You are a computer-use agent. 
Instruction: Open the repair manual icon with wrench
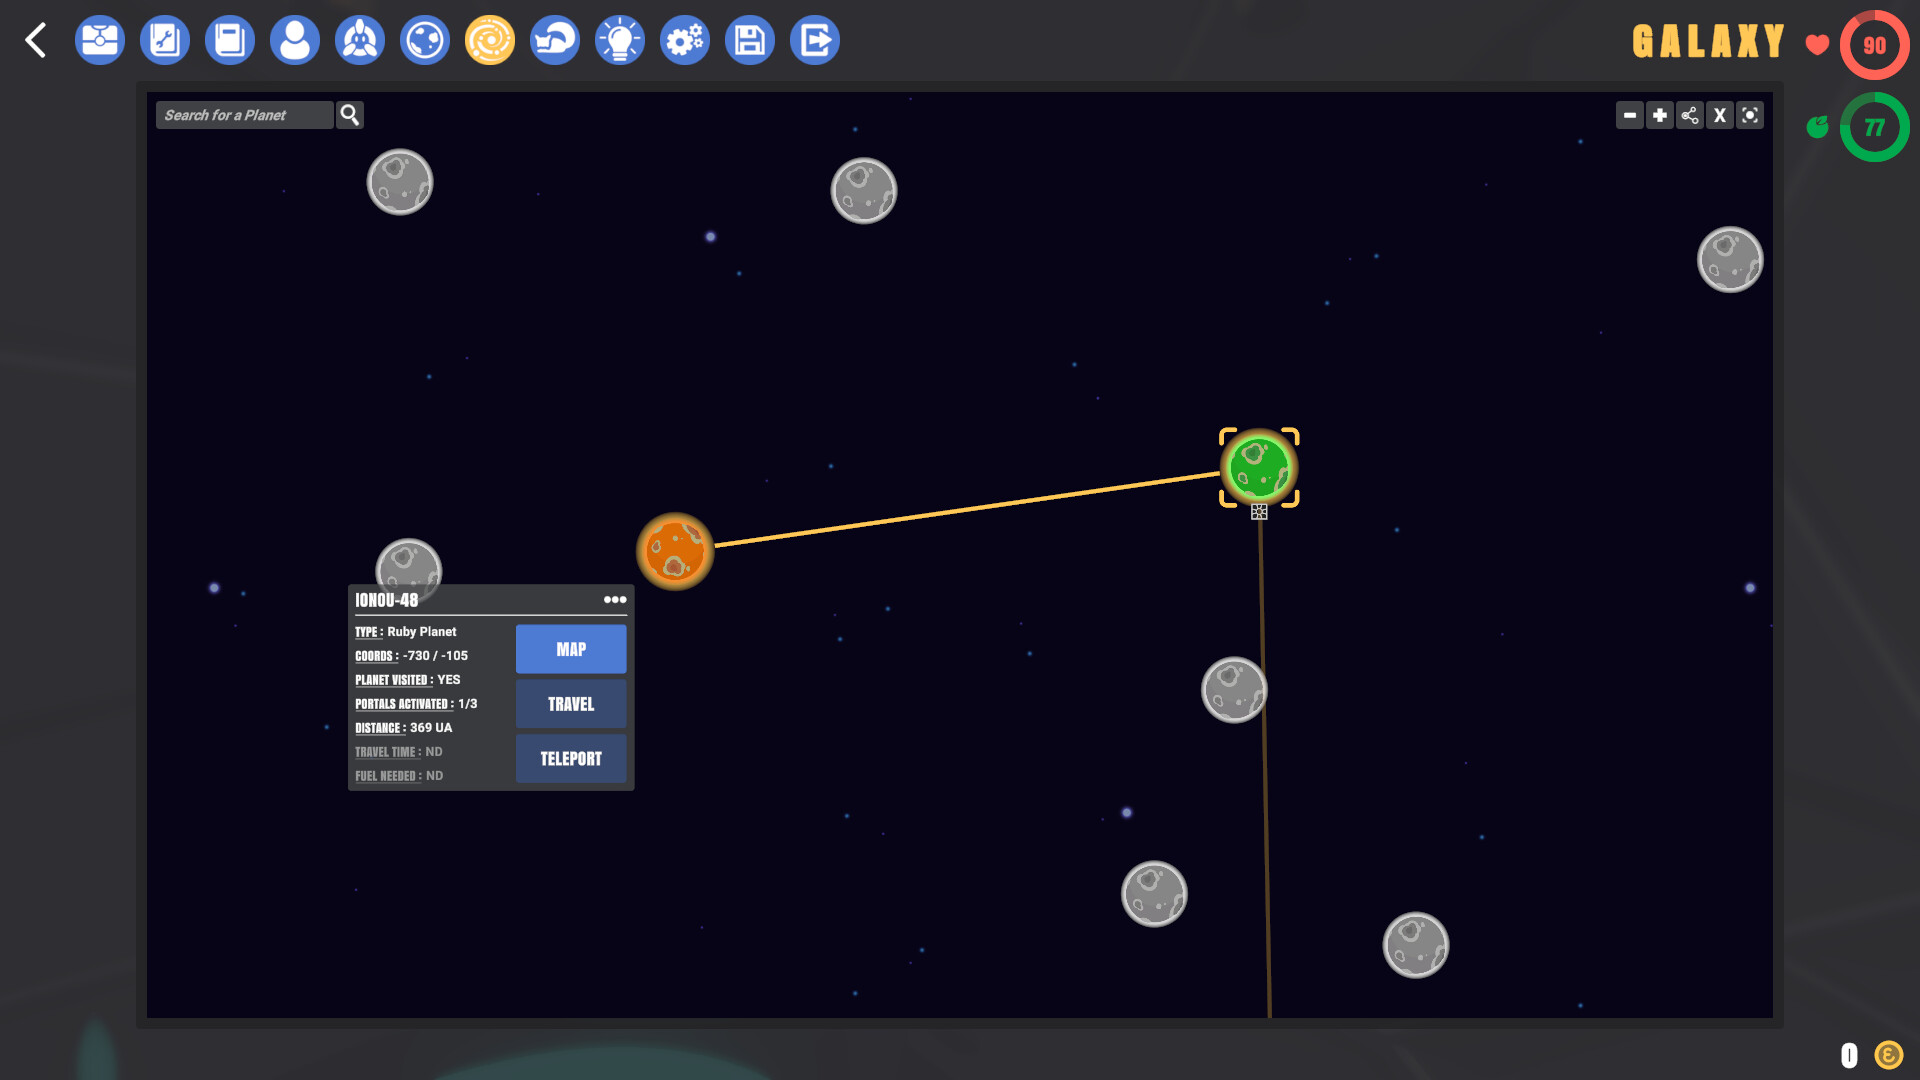[x=165, y=40]
